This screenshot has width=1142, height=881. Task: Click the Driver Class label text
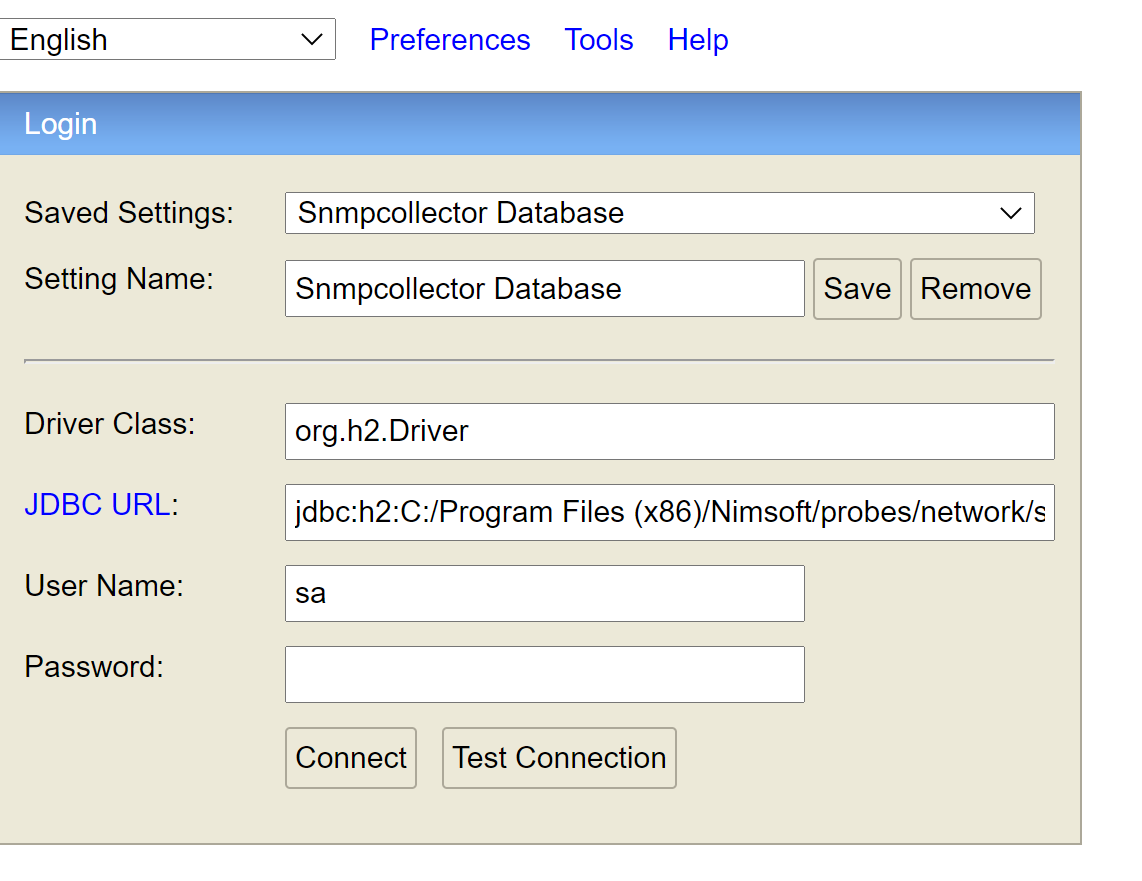tap(110, 424)
